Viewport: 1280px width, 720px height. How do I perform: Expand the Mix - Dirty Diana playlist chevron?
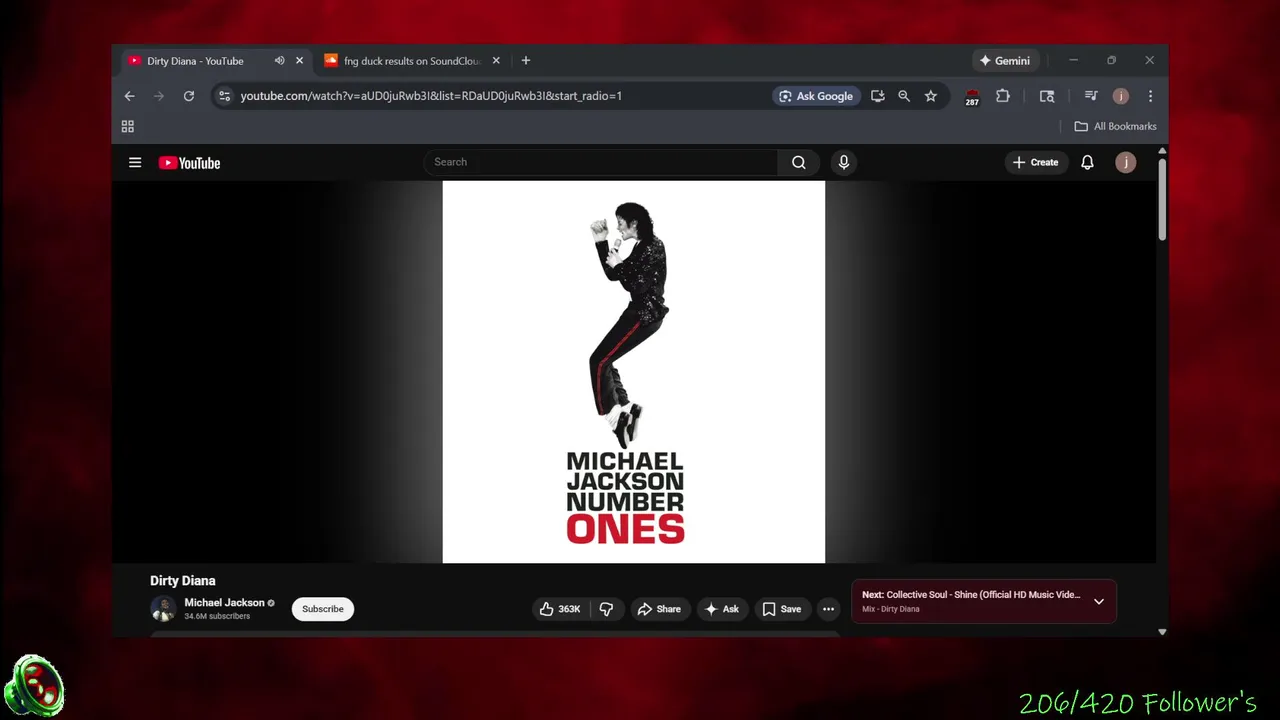(x=1099, y=602)
